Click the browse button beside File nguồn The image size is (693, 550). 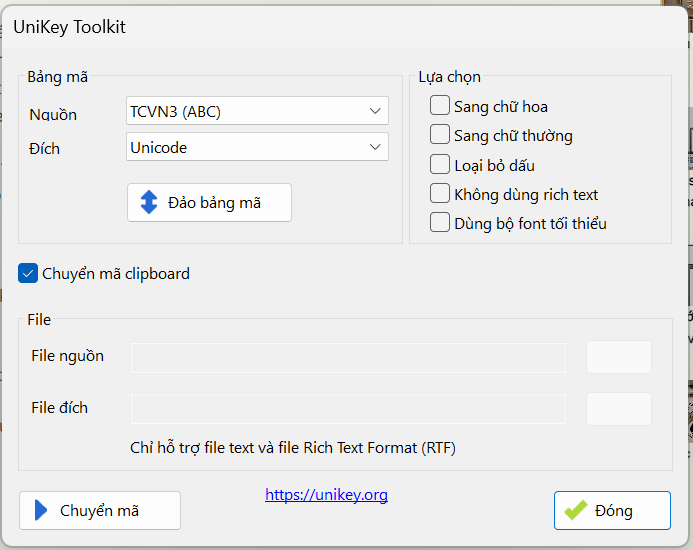point(618,357)
